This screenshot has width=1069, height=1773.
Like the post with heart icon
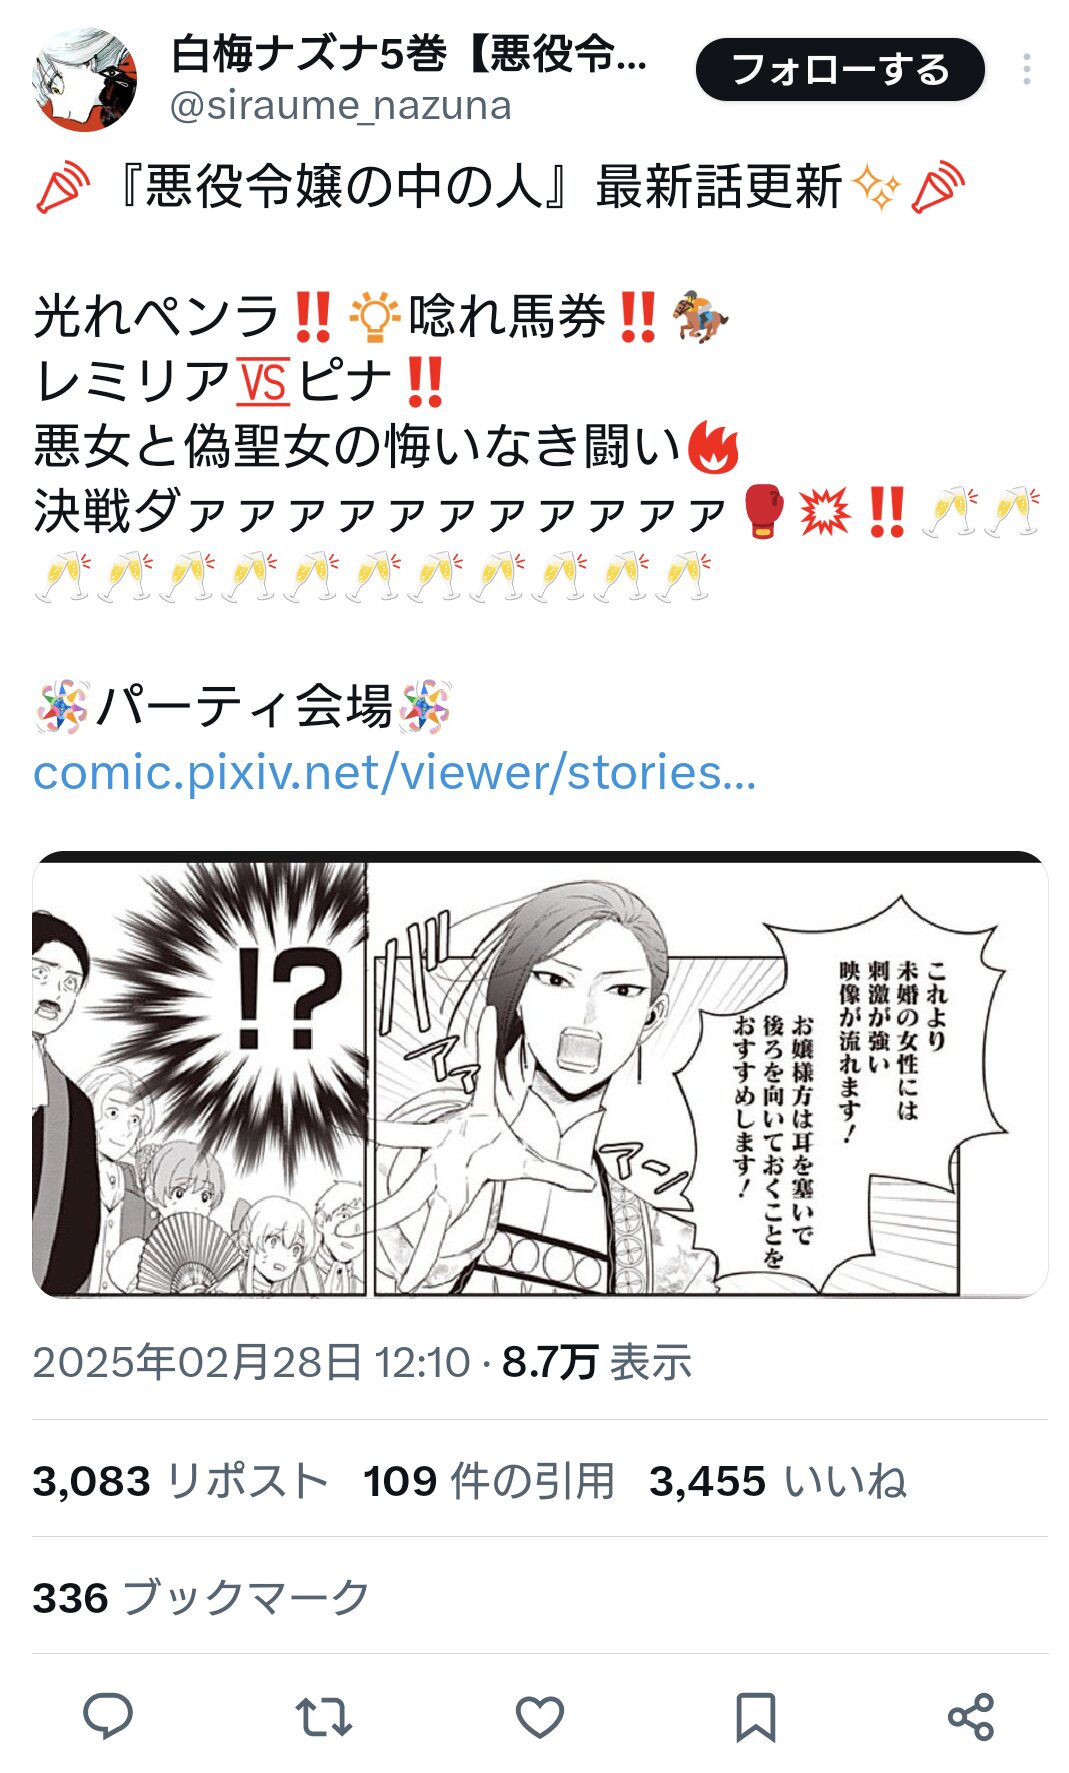[x=540, y=1717]
